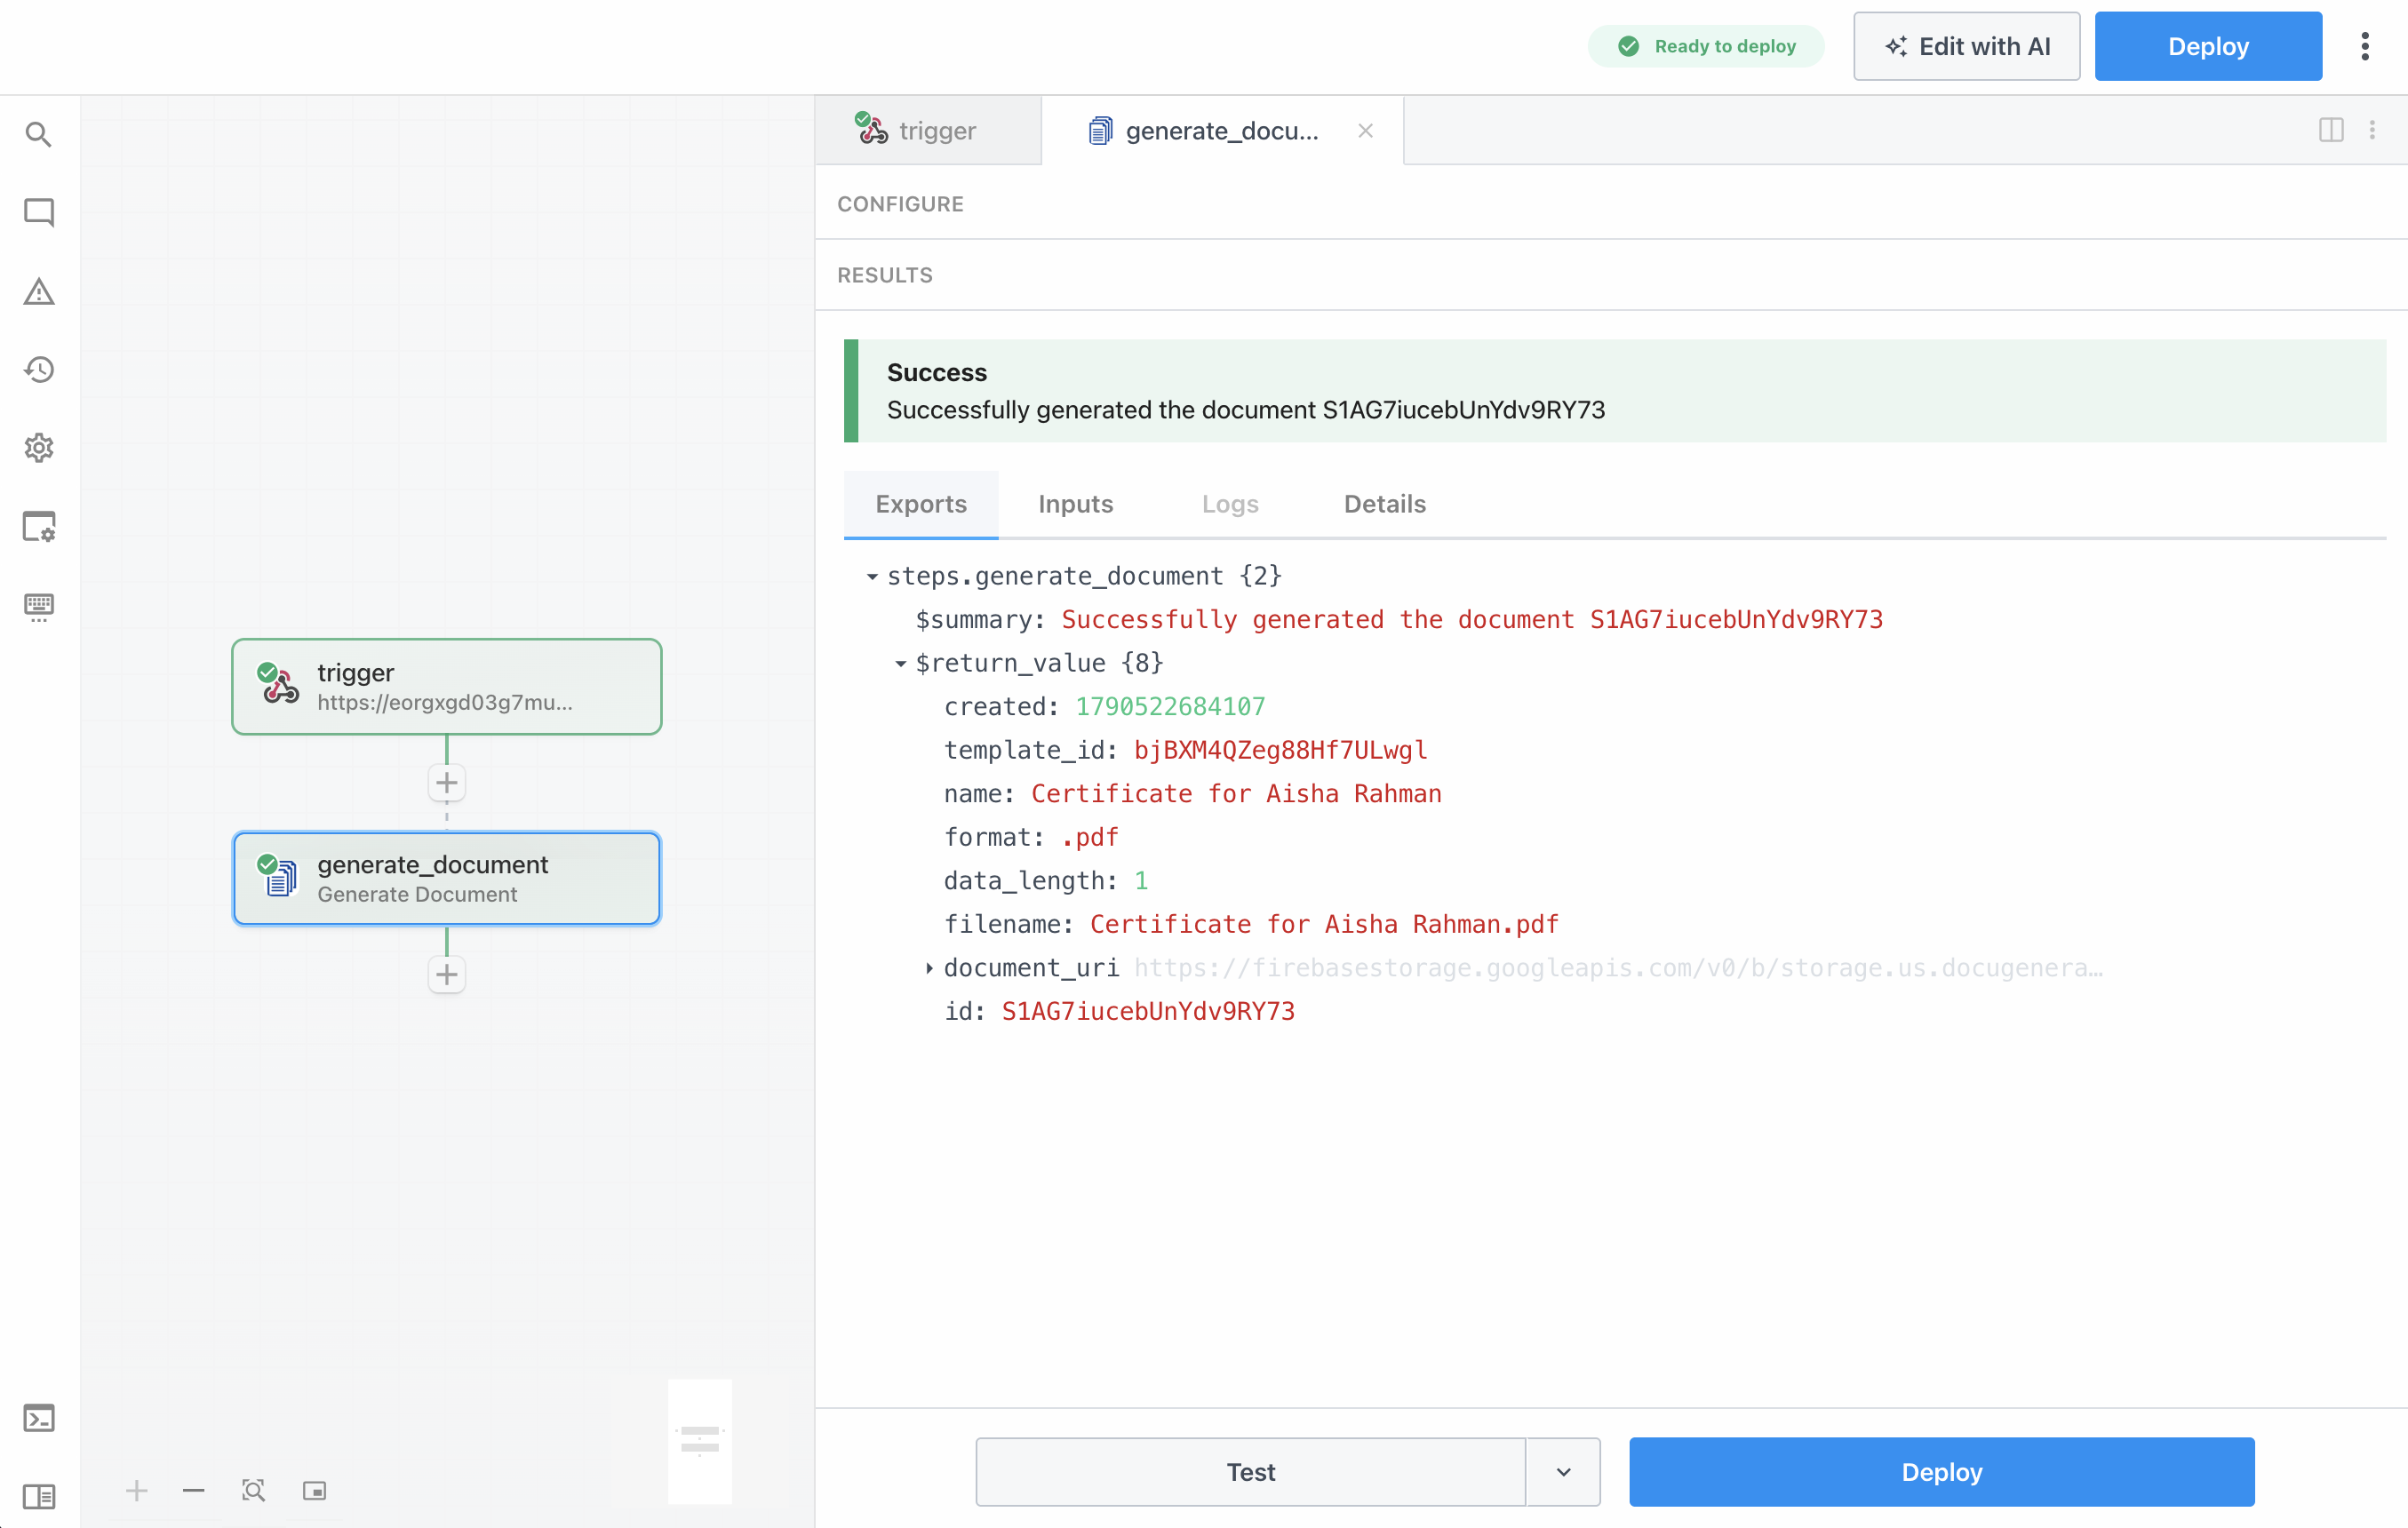
Task: Open the window settings icon in sidebar
Action: pos(39,526)
